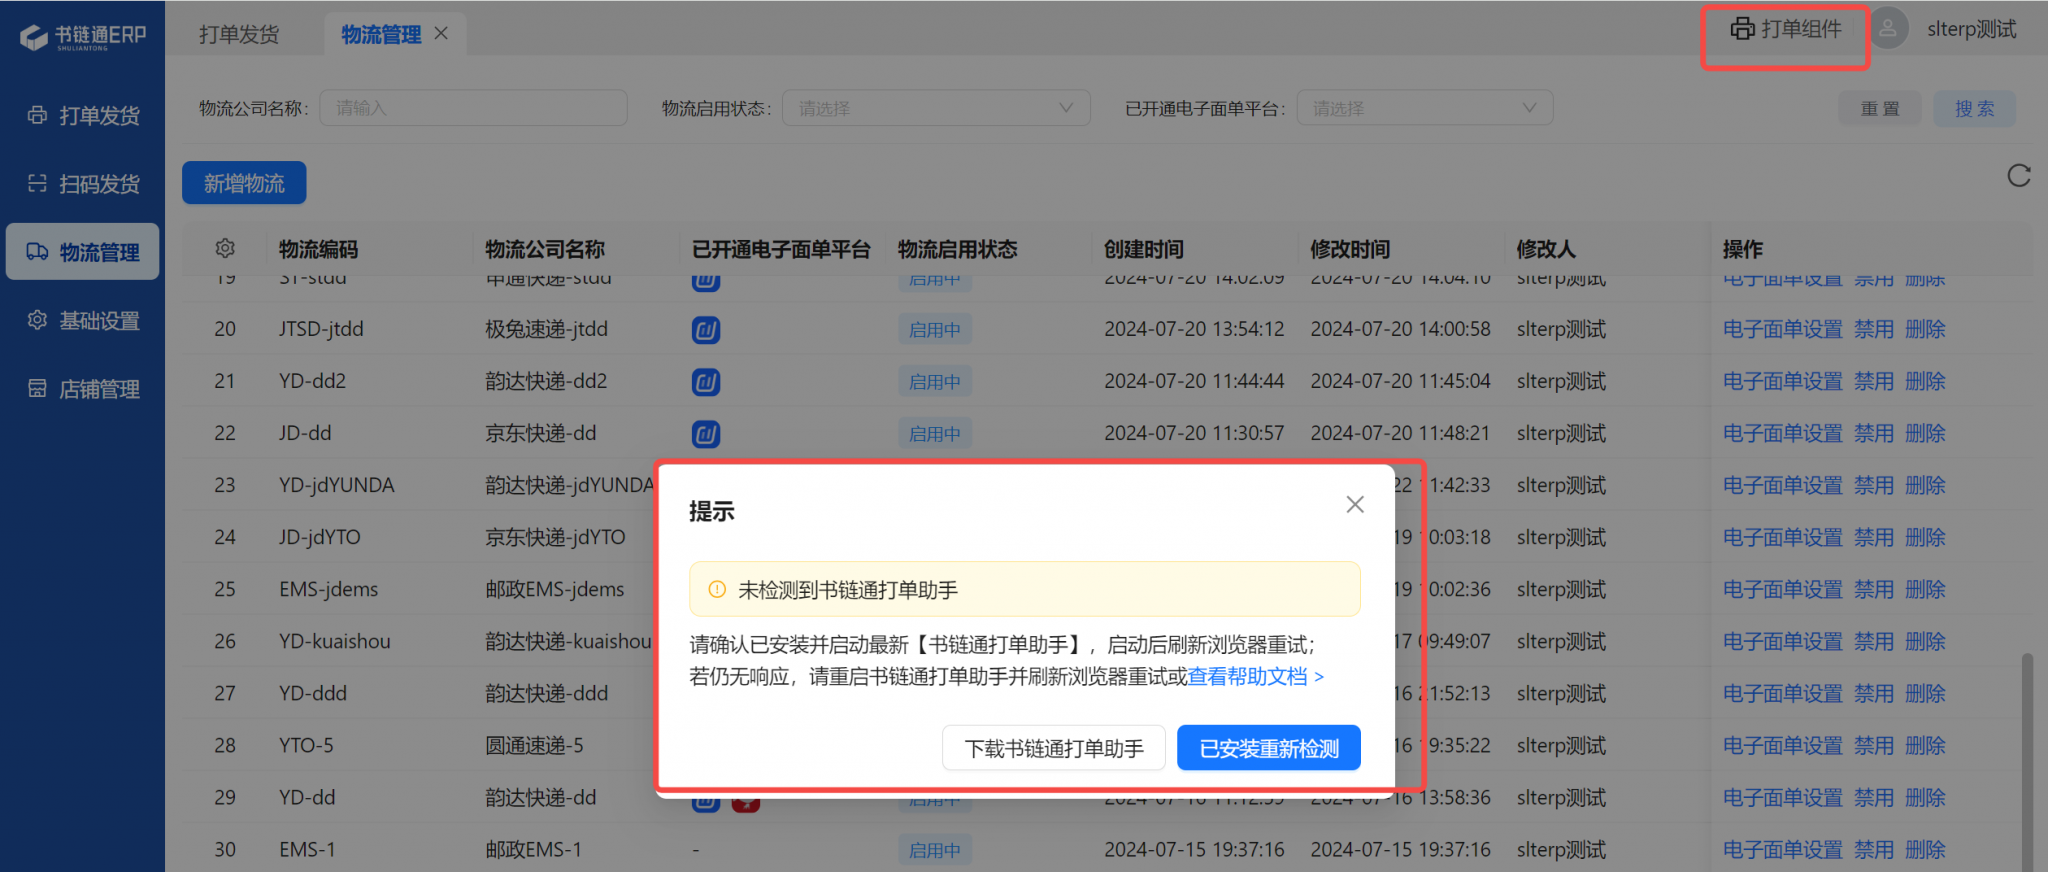Image resolution: width=2048 pixels, height=872 pixels.
Task: Click the 基础设置 gear sidebar icon
Action: pyautogui.click(x=37, y=320)
